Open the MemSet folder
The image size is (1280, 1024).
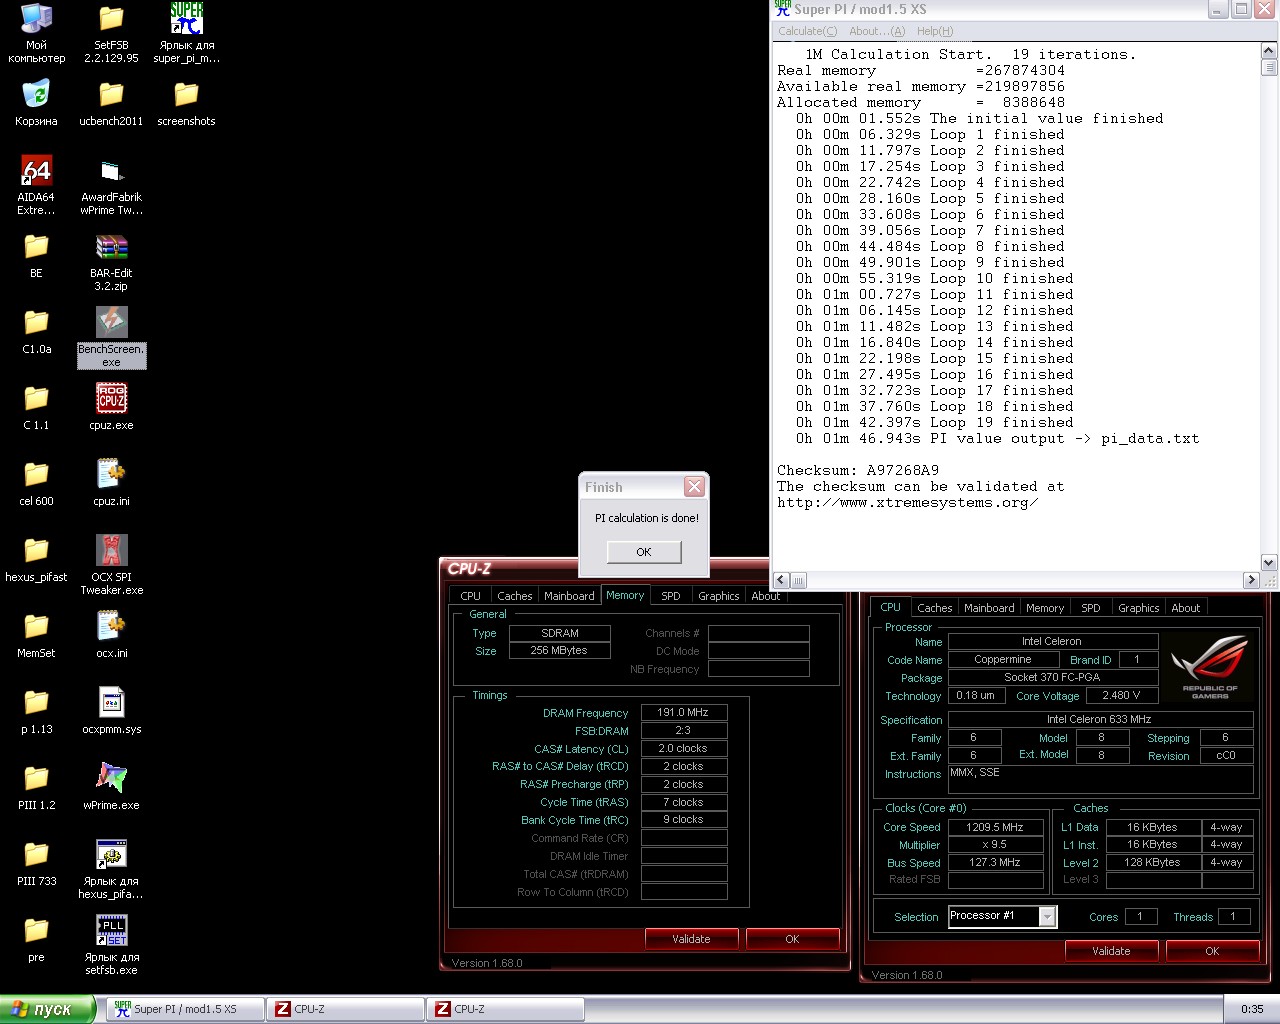pyautogui.click(x=36, y=635)
